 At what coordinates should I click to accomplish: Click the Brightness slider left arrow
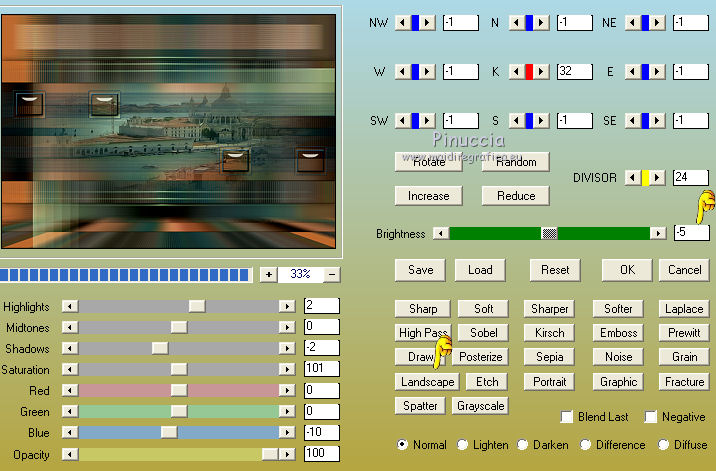[441, 233]
